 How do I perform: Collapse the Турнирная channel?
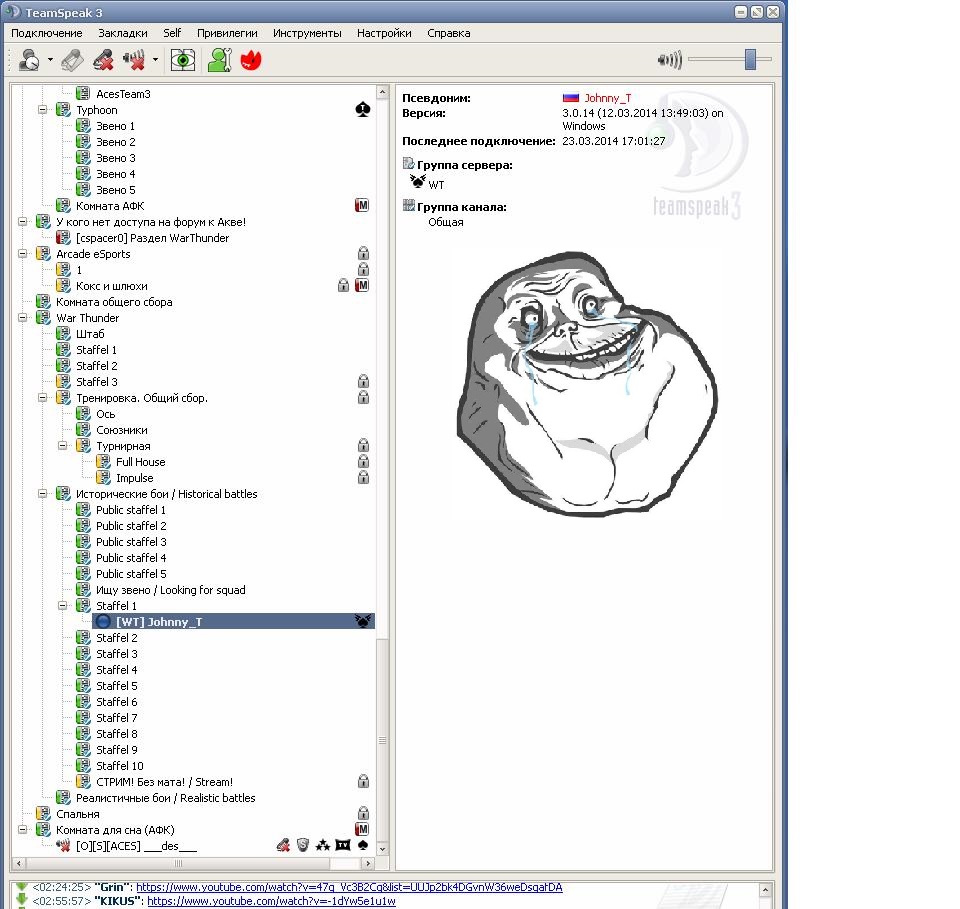62,446
